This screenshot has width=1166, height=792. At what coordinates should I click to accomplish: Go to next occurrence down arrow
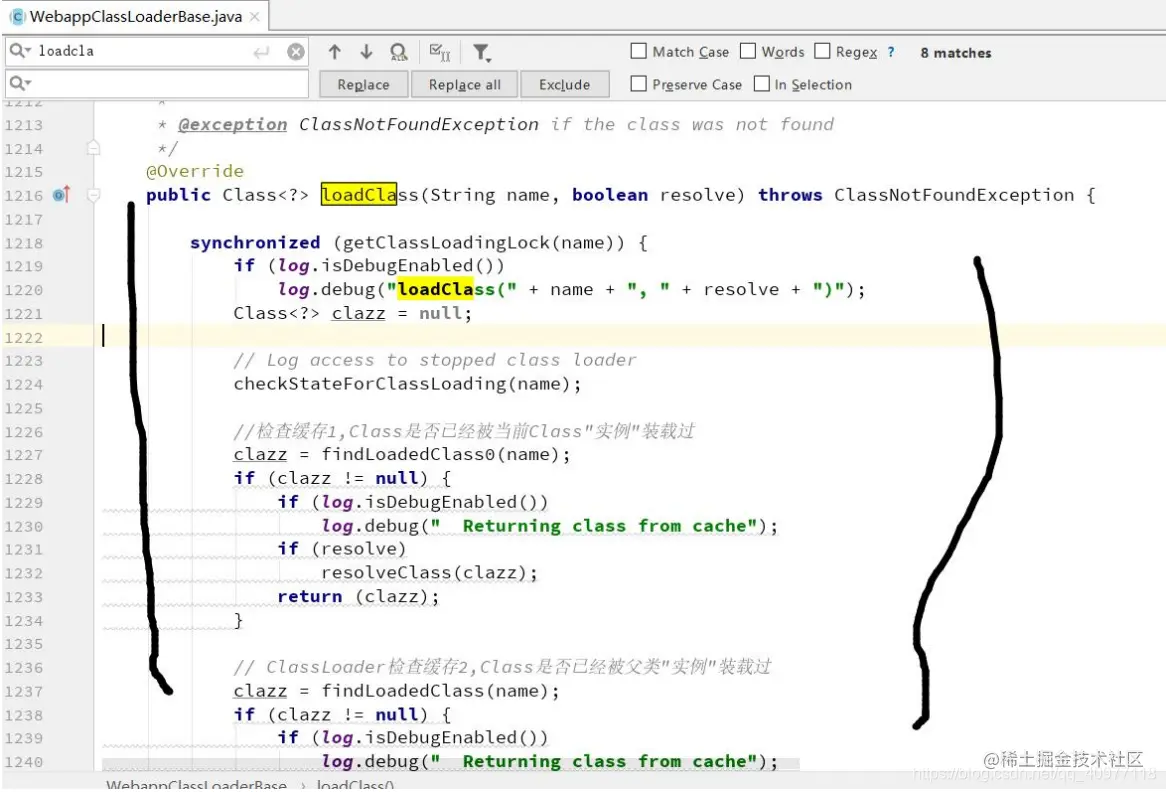coord(366,51)
